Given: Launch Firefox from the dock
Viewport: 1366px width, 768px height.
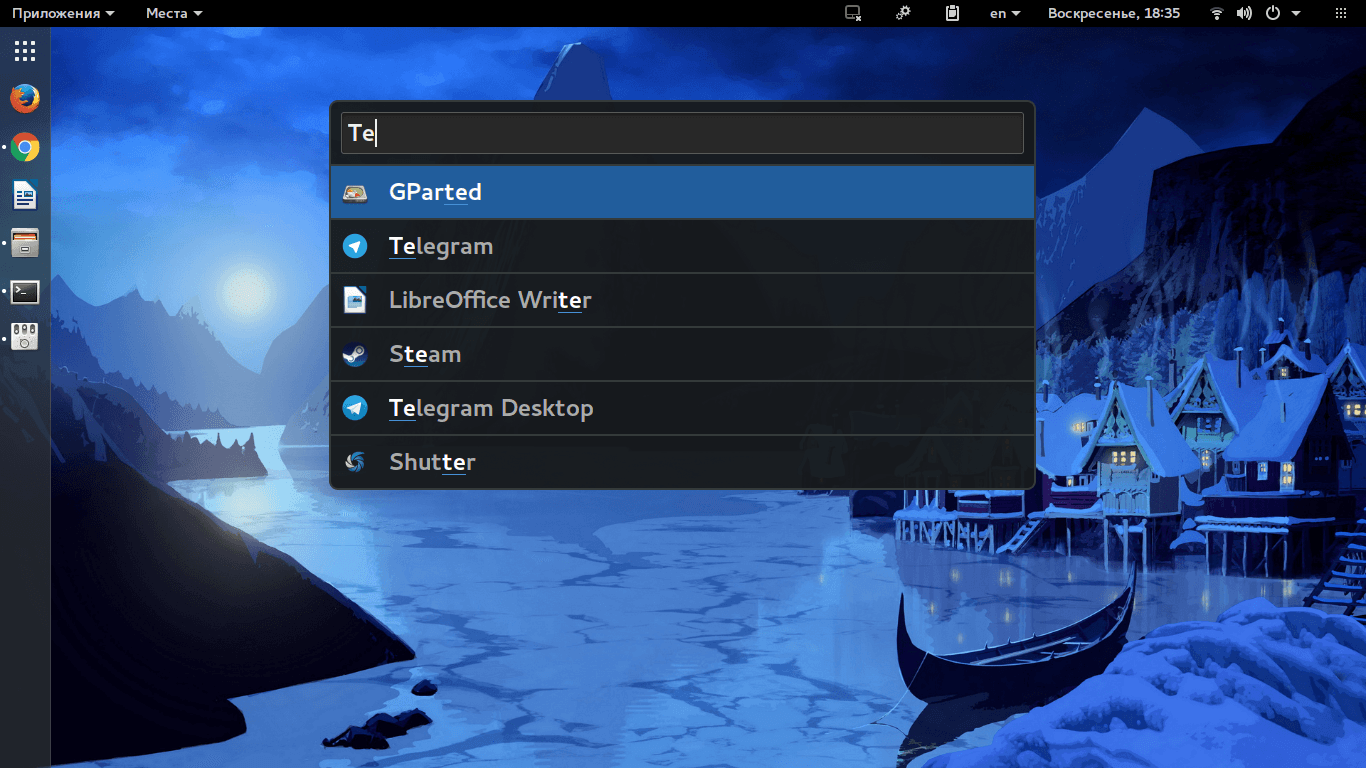Looking at the screenshot, I should tap(25, 98).
